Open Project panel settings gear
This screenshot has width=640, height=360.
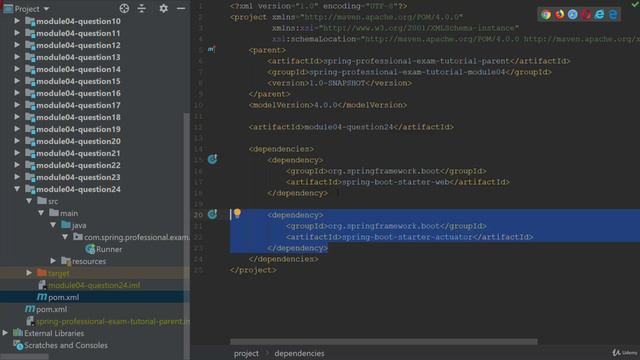coord(163,8)
